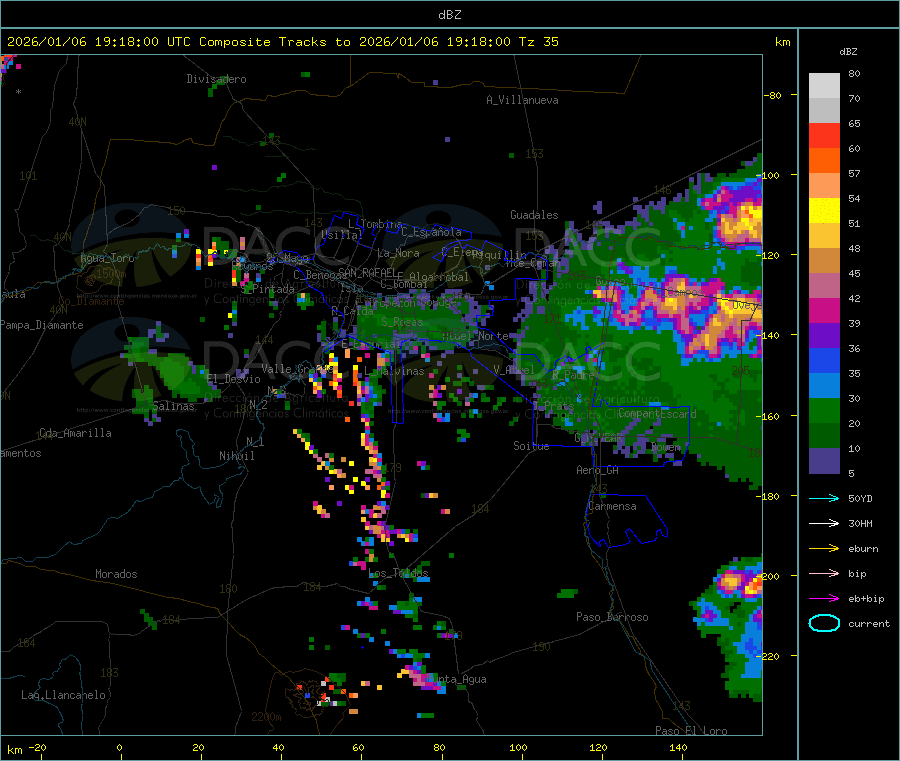Click the '-200' km tick on right axis

point(769,576)
